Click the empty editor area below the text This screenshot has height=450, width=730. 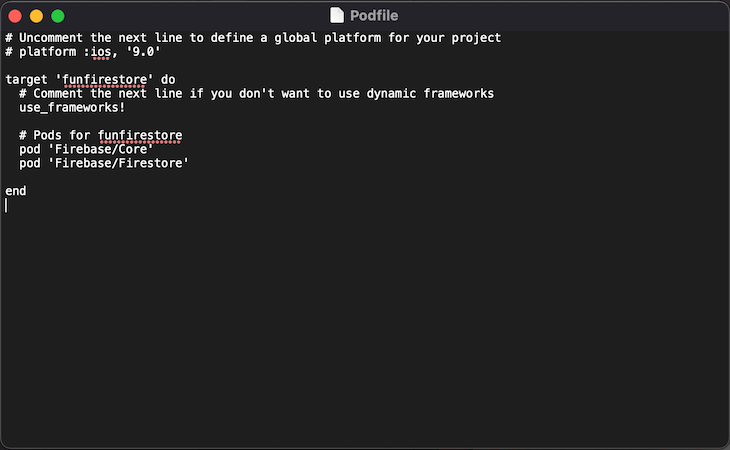pyautogui.click(x=365, y=326)
